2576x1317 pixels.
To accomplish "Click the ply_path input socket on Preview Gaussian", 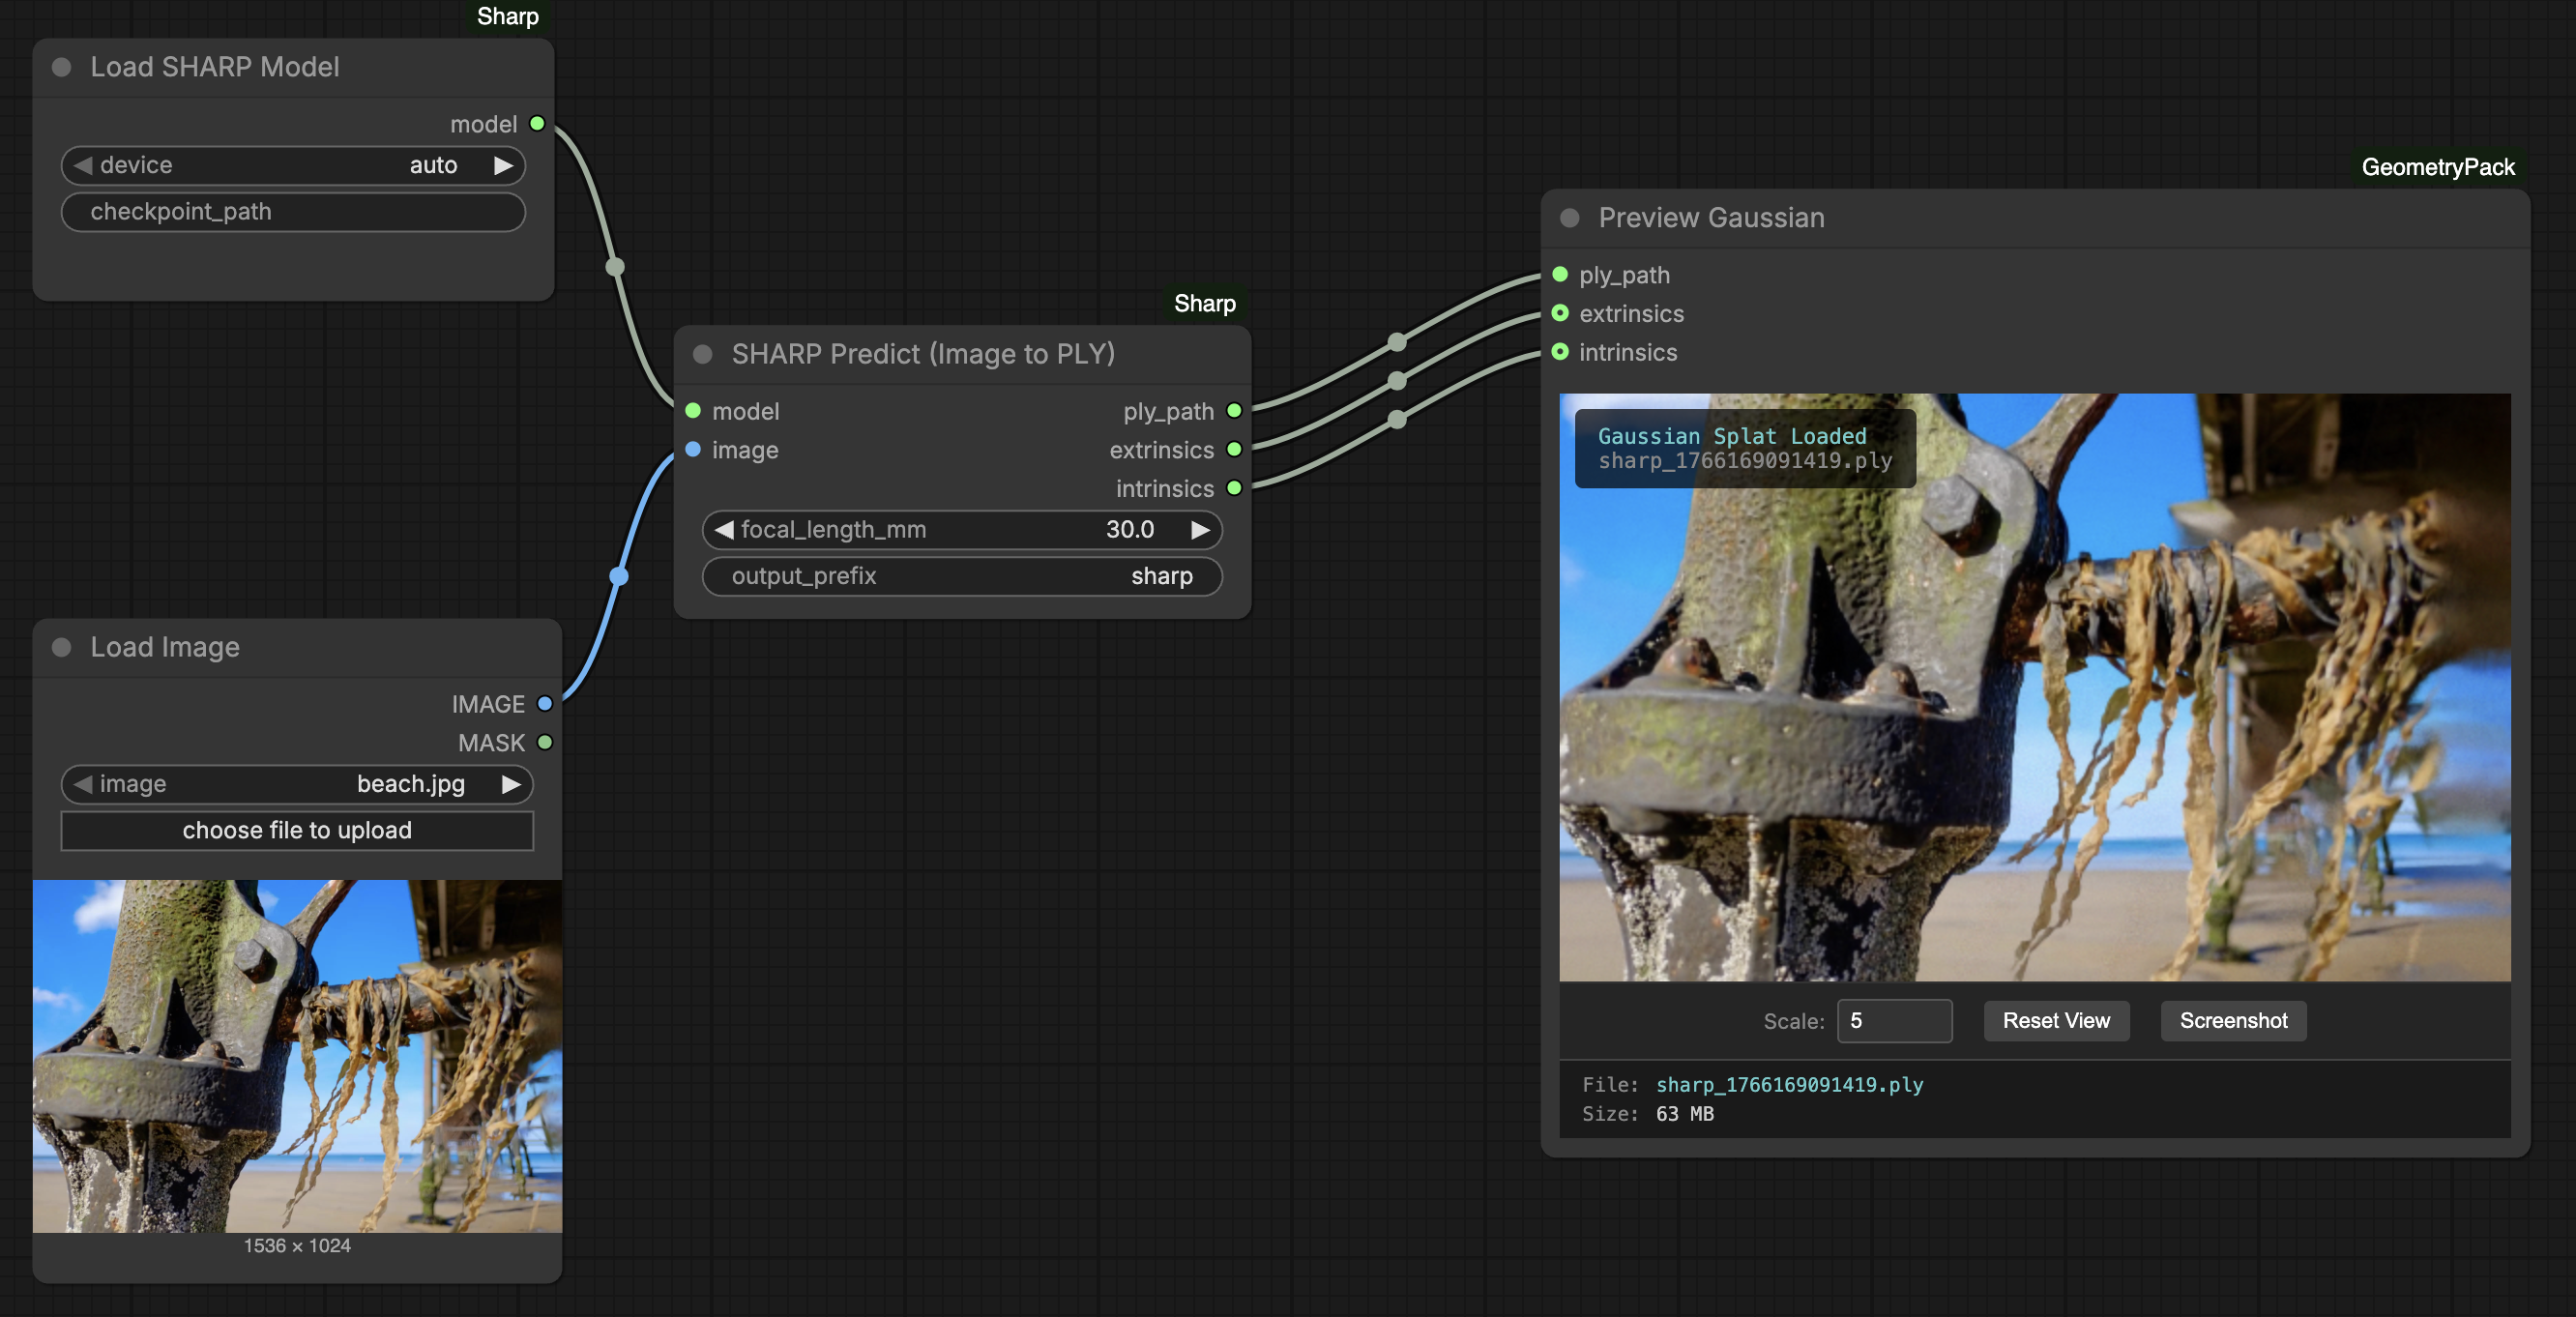I will [x=1560, y=275].
